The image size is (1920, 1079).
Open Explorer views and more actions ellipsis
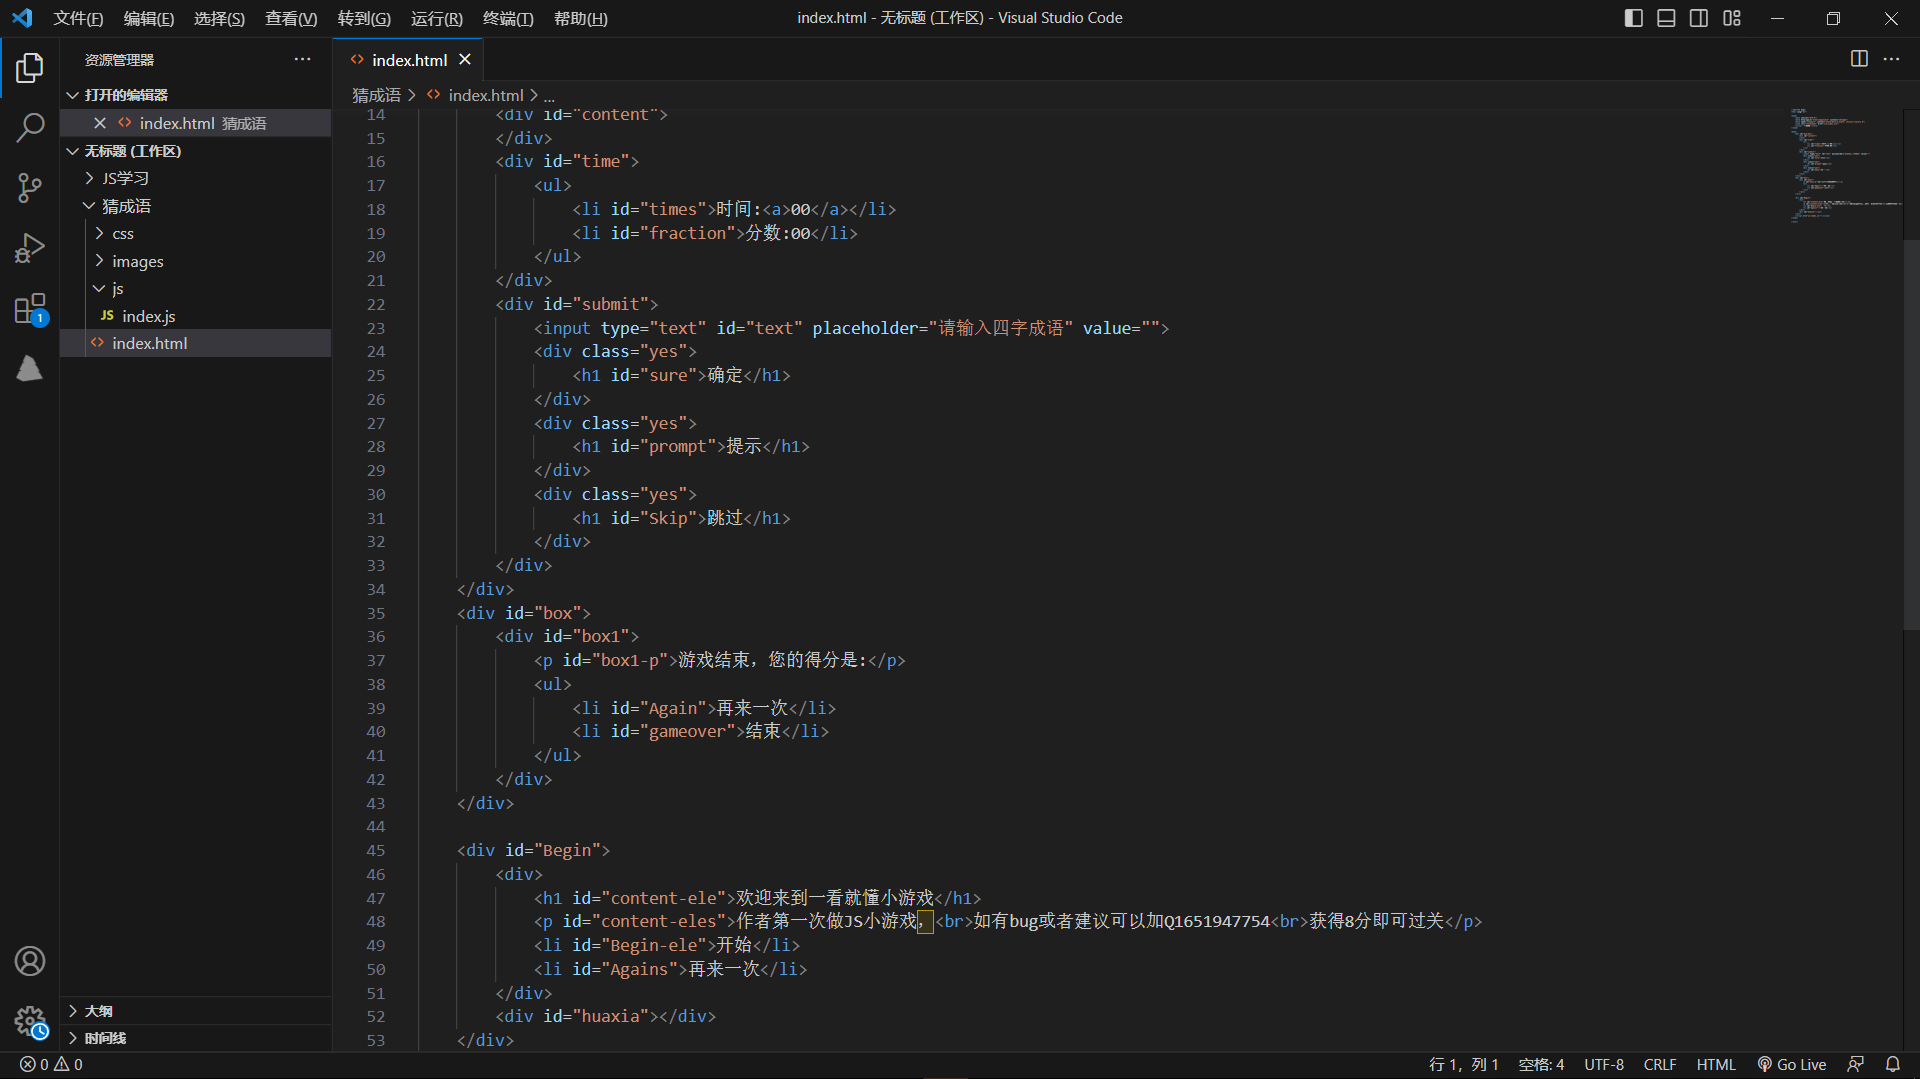coord(302,59)
